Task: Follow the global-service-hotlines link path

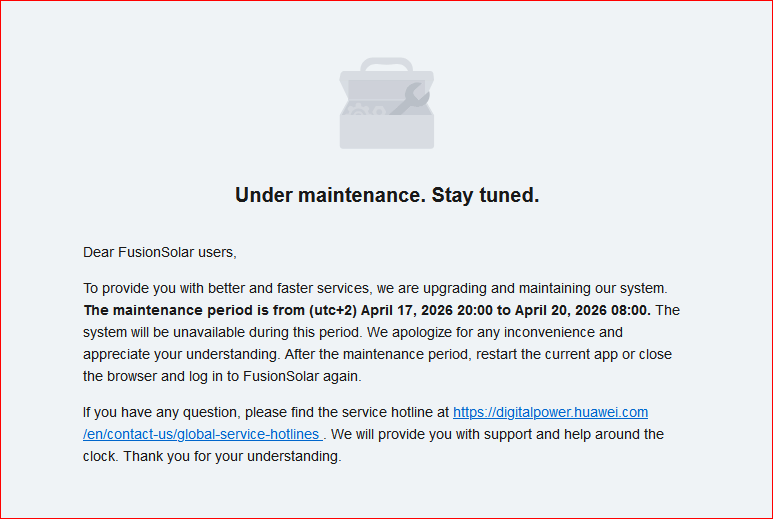Action: pyautogui.click(x=201, y=435)
